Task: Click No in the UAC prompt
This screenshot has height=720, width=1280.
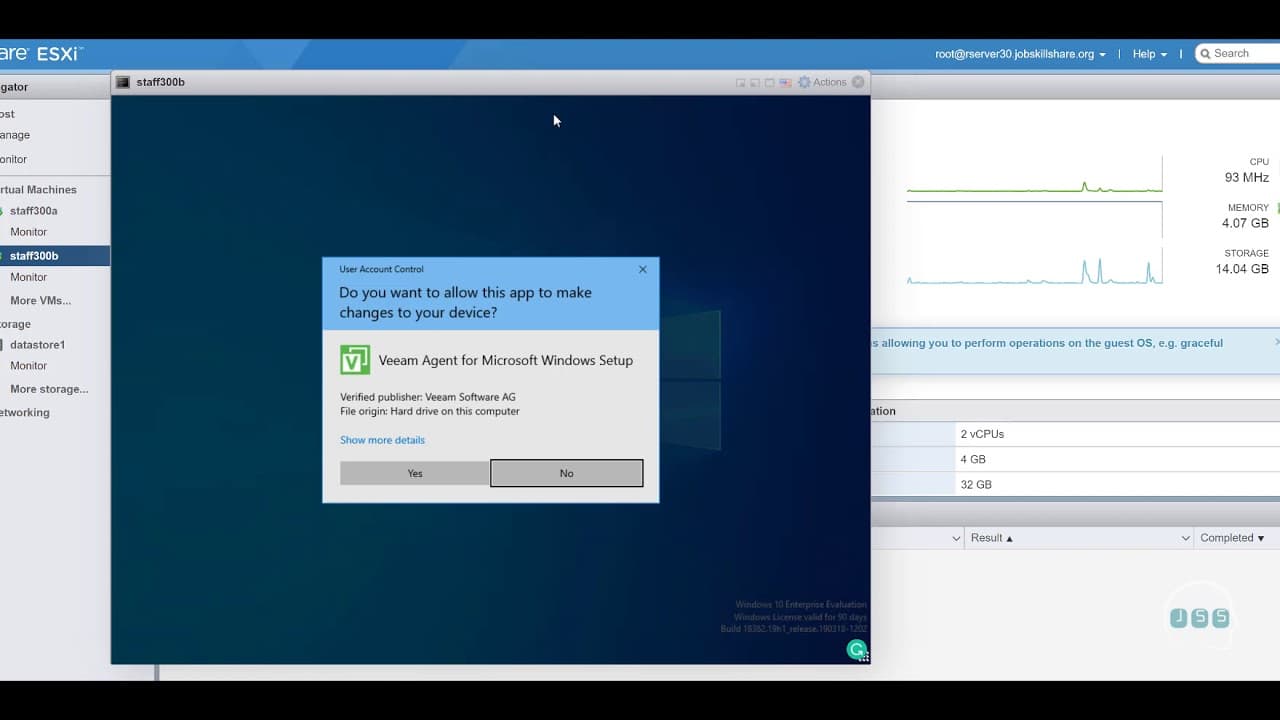Action: click(567, 473)
